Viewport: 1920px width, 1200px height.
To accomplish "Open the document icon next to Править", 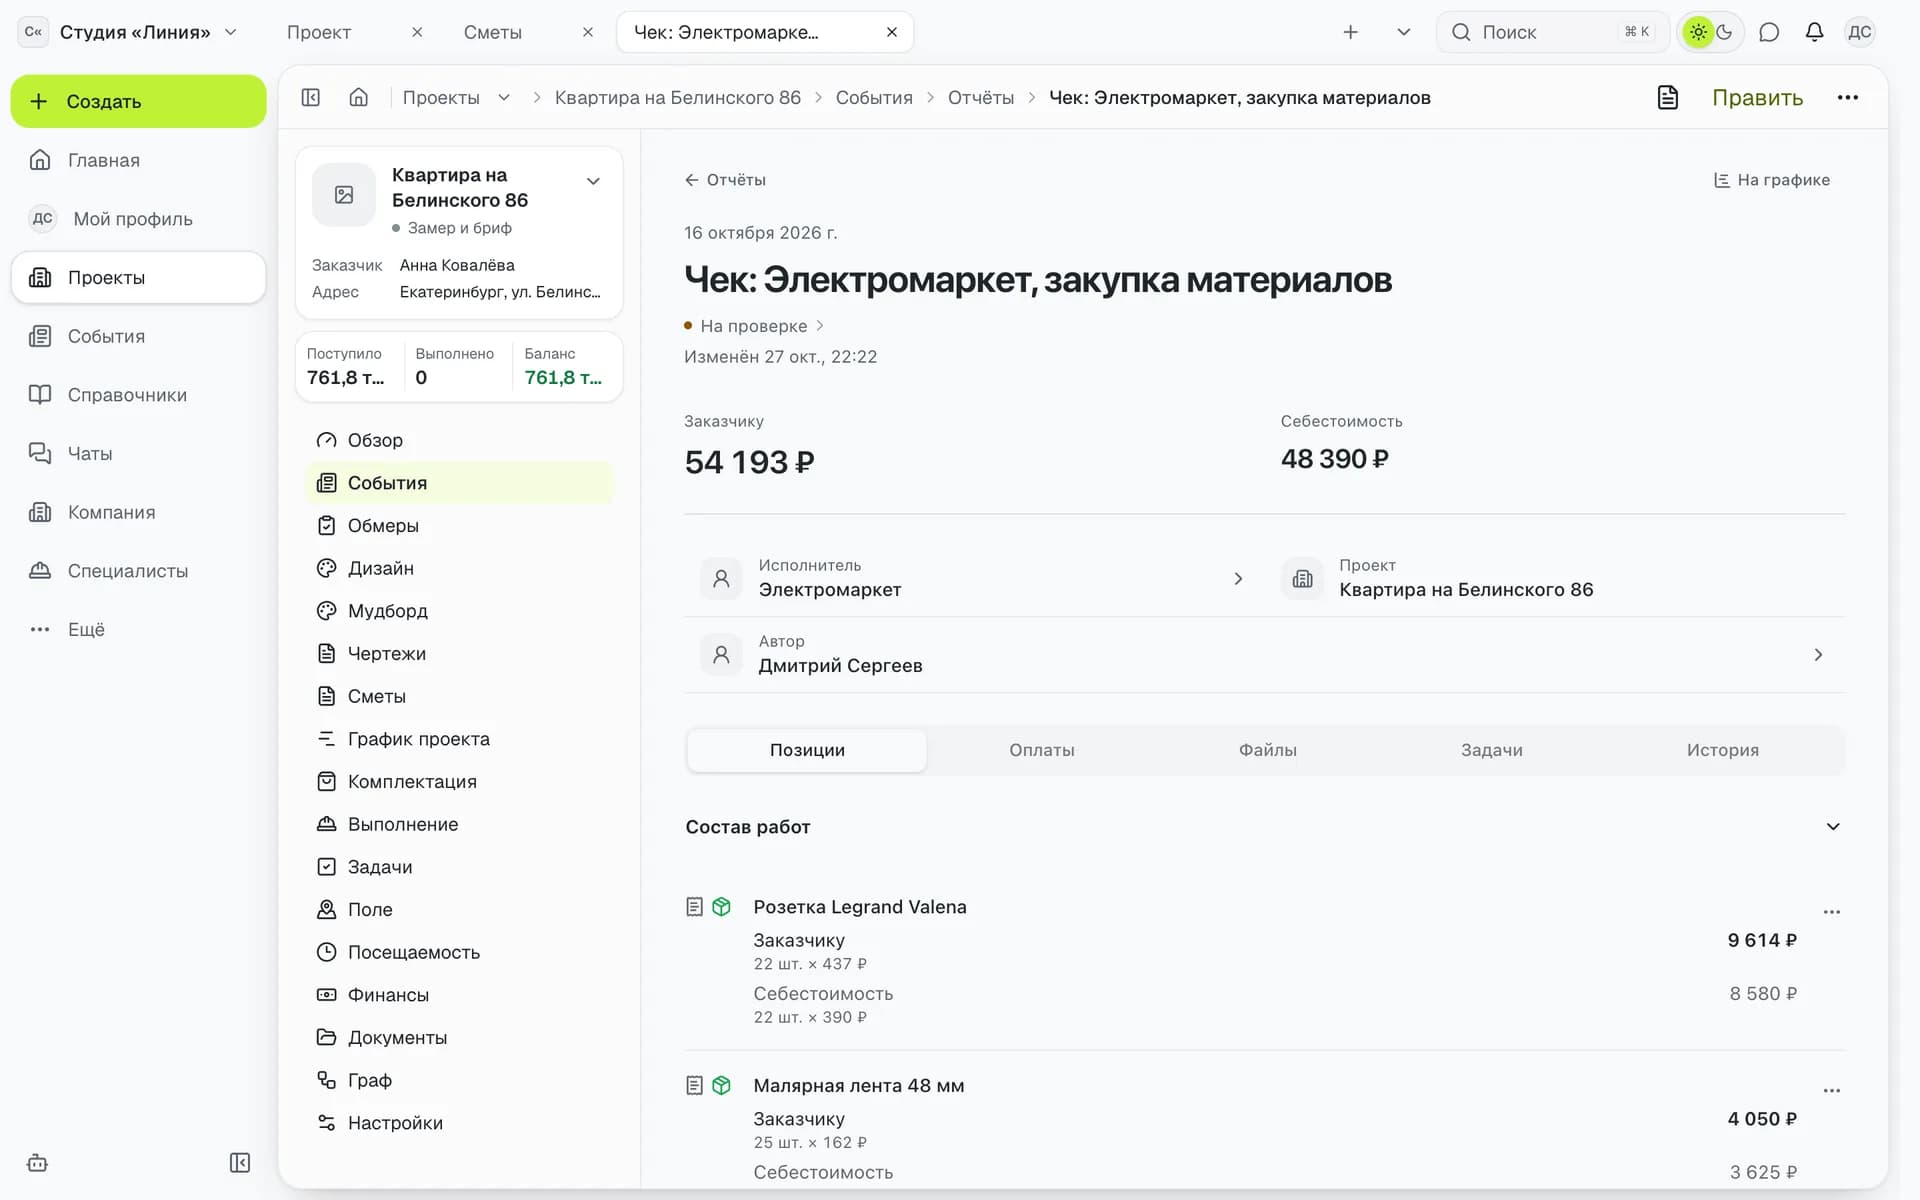I will (x=1667, y=97).
